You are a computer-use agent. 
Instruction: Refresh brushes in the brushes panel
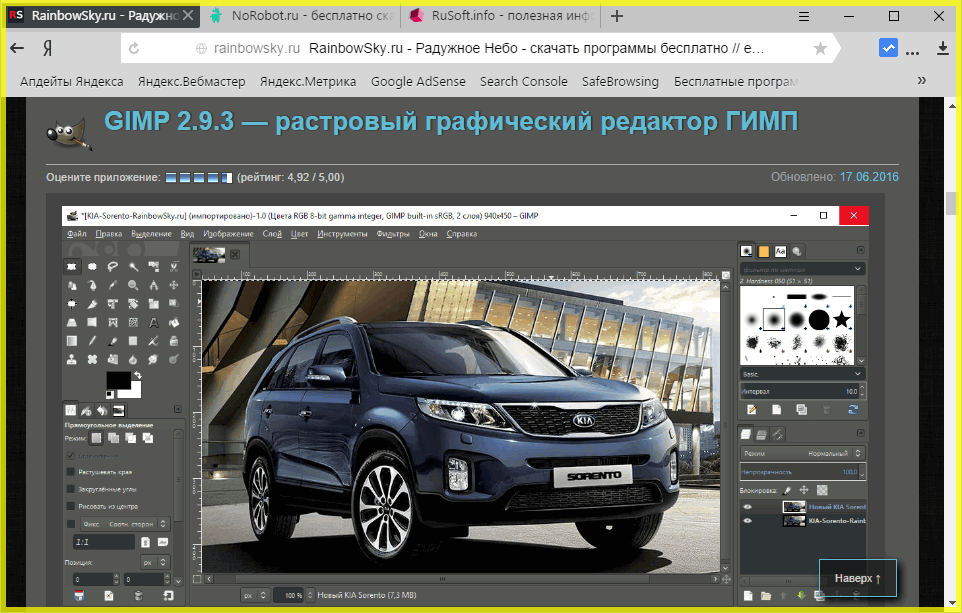coord(853,409)
